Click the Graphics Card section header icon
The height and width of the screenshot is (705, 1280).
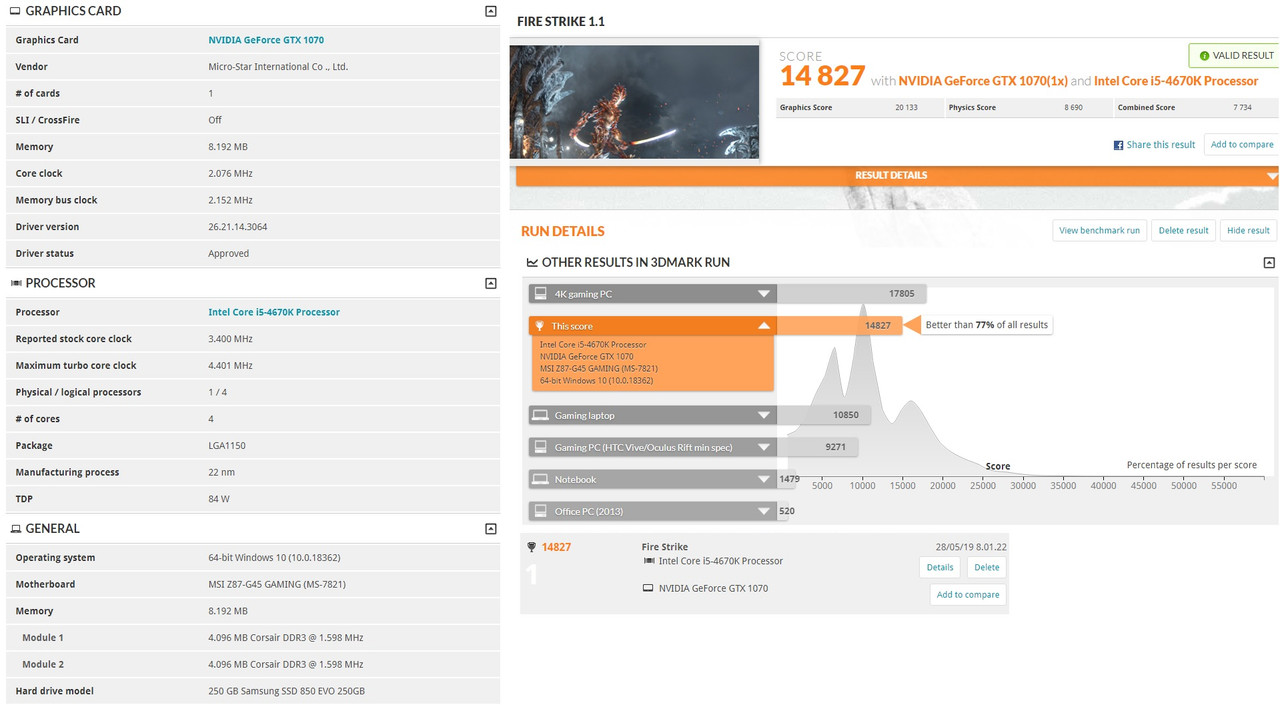[16, 11]
